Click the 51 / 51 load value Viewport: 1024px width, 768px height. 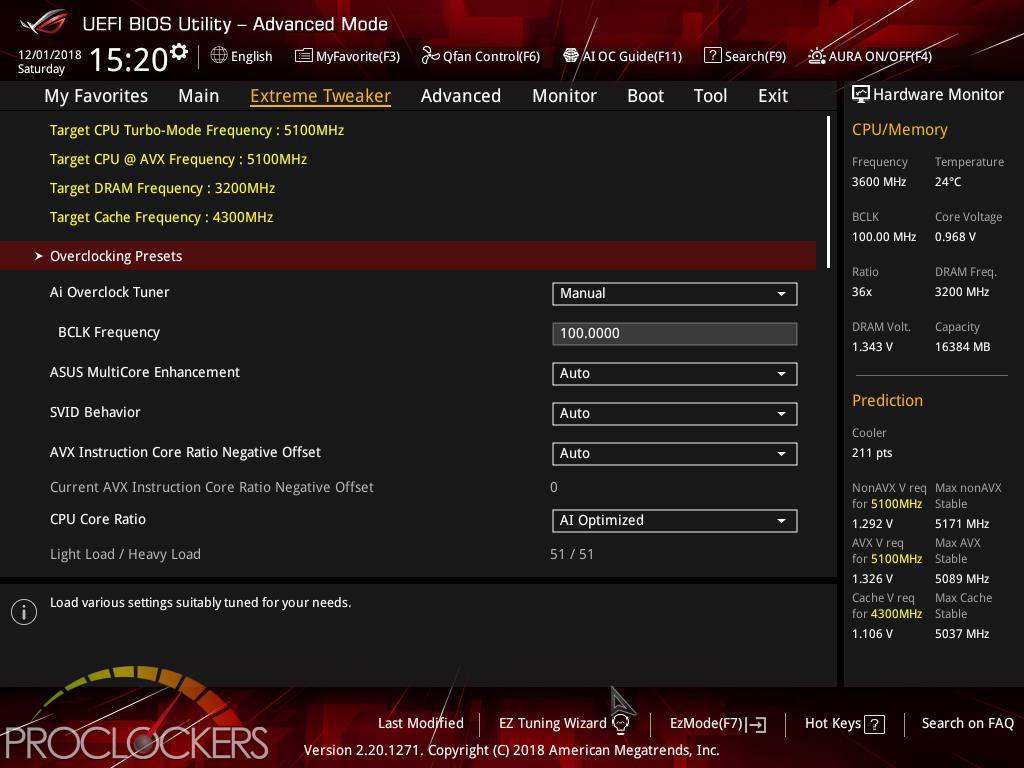pyautogui.click(x=572, y=554)
